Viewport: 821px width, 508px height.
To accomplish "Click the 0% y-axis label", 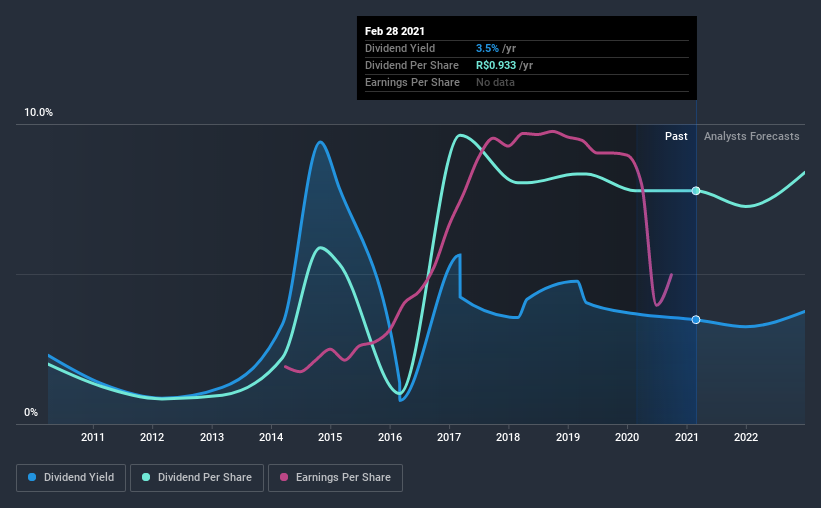I will coord(31,413).
